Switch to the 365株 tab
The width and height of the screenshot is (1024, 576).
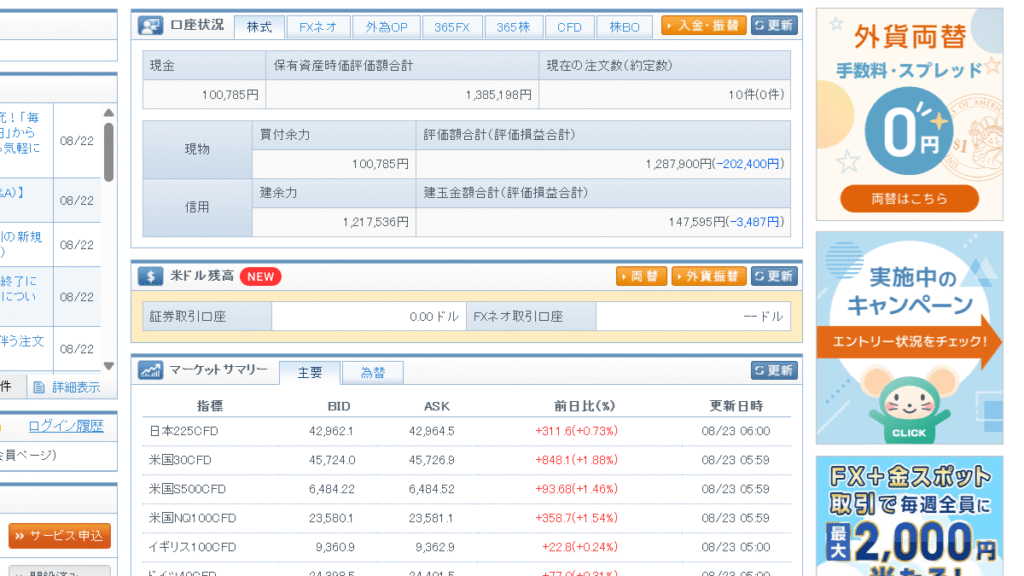pyautogui.click(x=513, y=27)
